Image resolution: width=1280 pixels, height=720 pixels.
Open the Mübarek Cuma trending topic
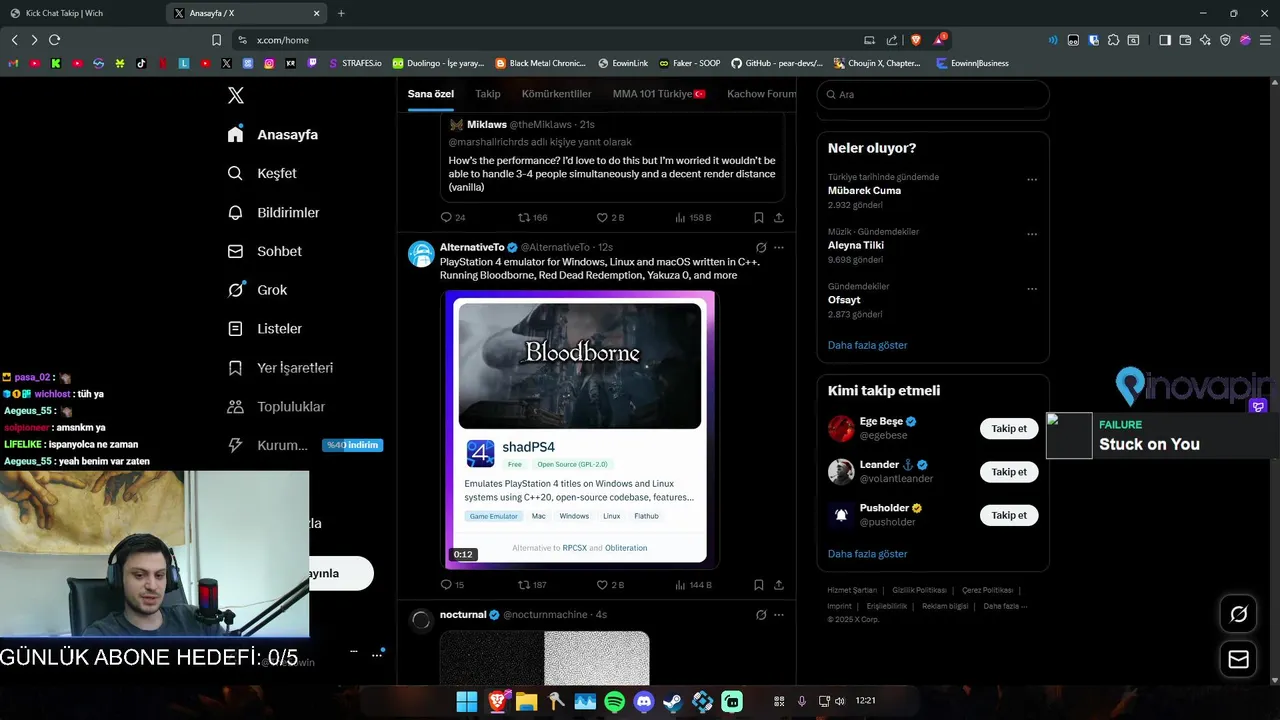864,190
